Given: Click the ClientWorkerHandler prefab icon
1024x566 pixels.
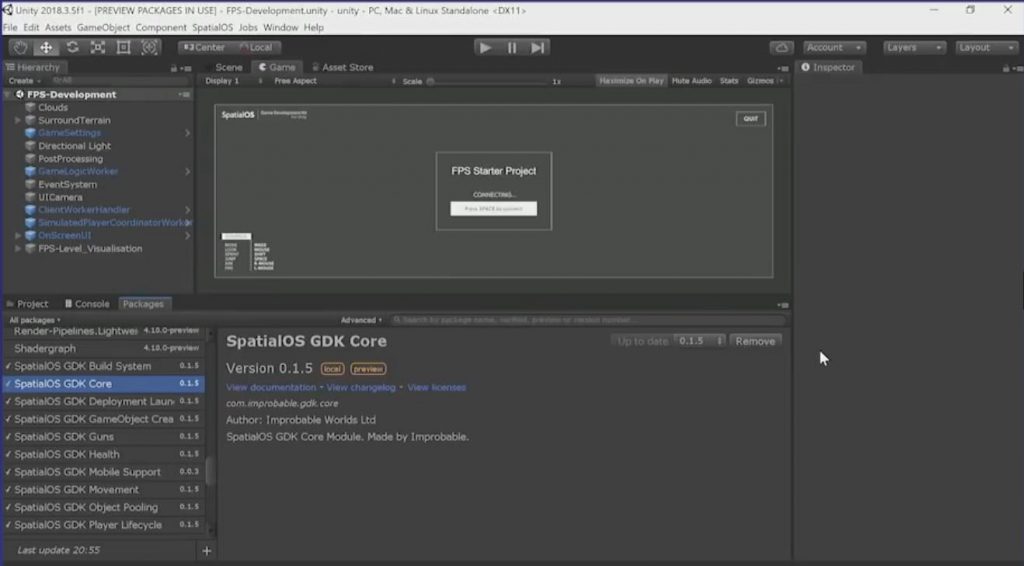Looking at the screenshot, I should click(x=30, y=210).
